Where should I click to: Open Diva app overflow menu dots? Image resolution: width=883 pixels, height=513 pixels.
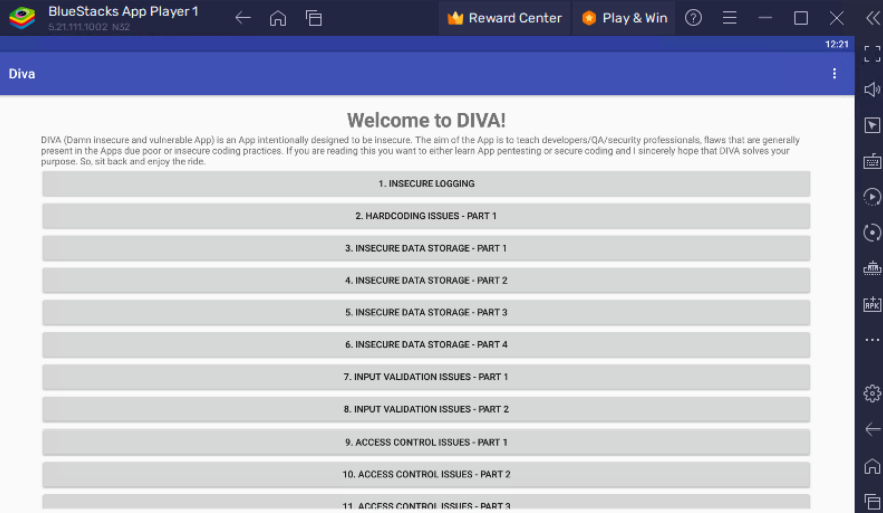(x=834, y=74)
